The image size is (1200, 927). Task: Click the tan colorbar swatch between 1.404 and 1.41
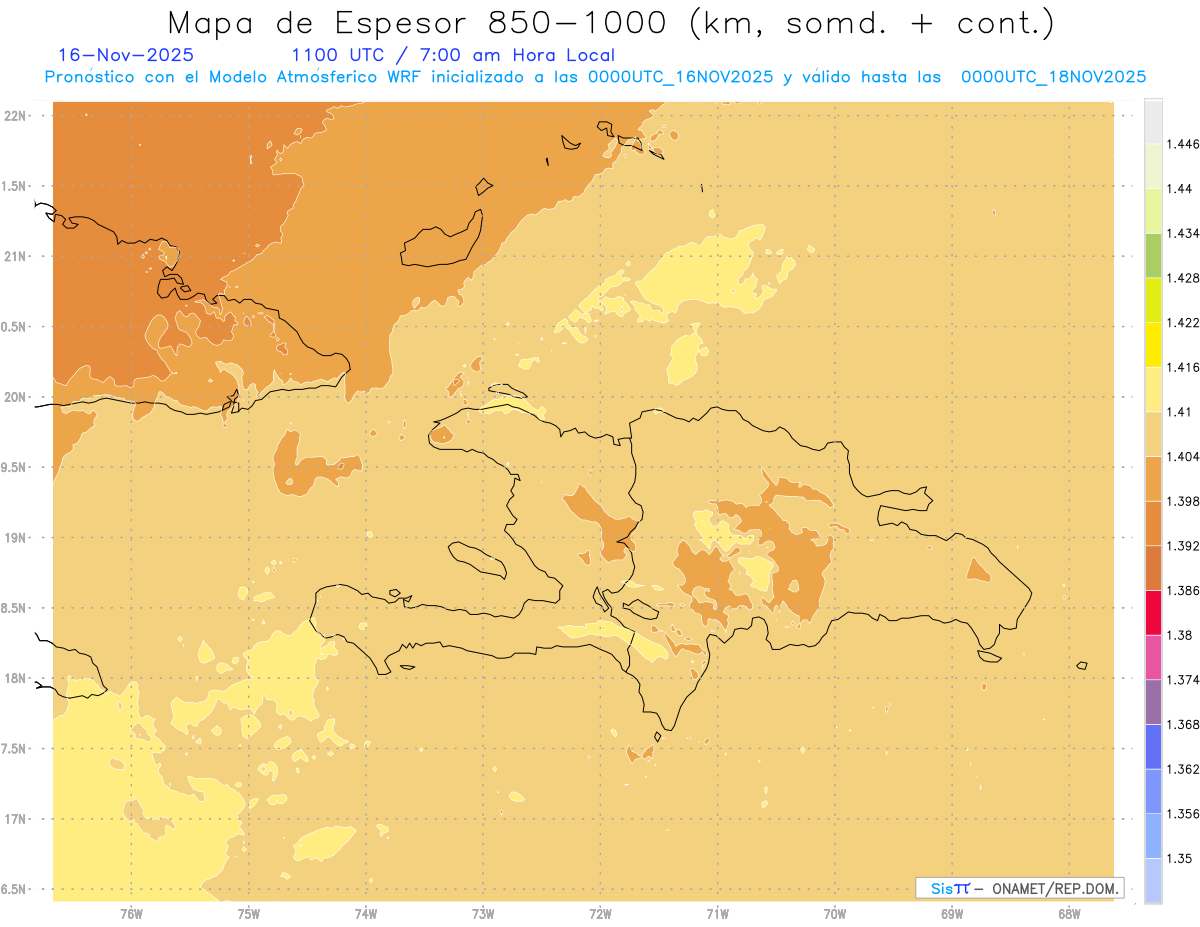1153,434
